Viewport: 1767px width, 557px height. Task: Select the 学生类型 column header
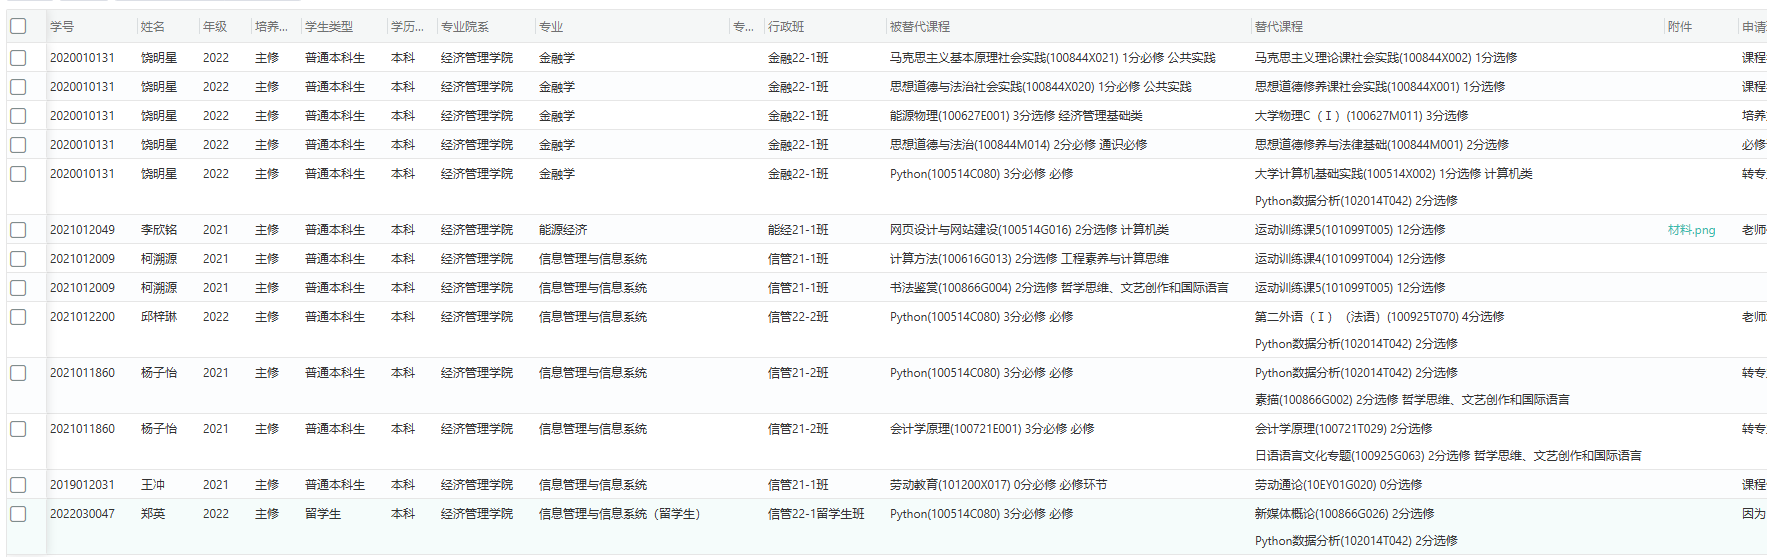[x=329, y=27]
